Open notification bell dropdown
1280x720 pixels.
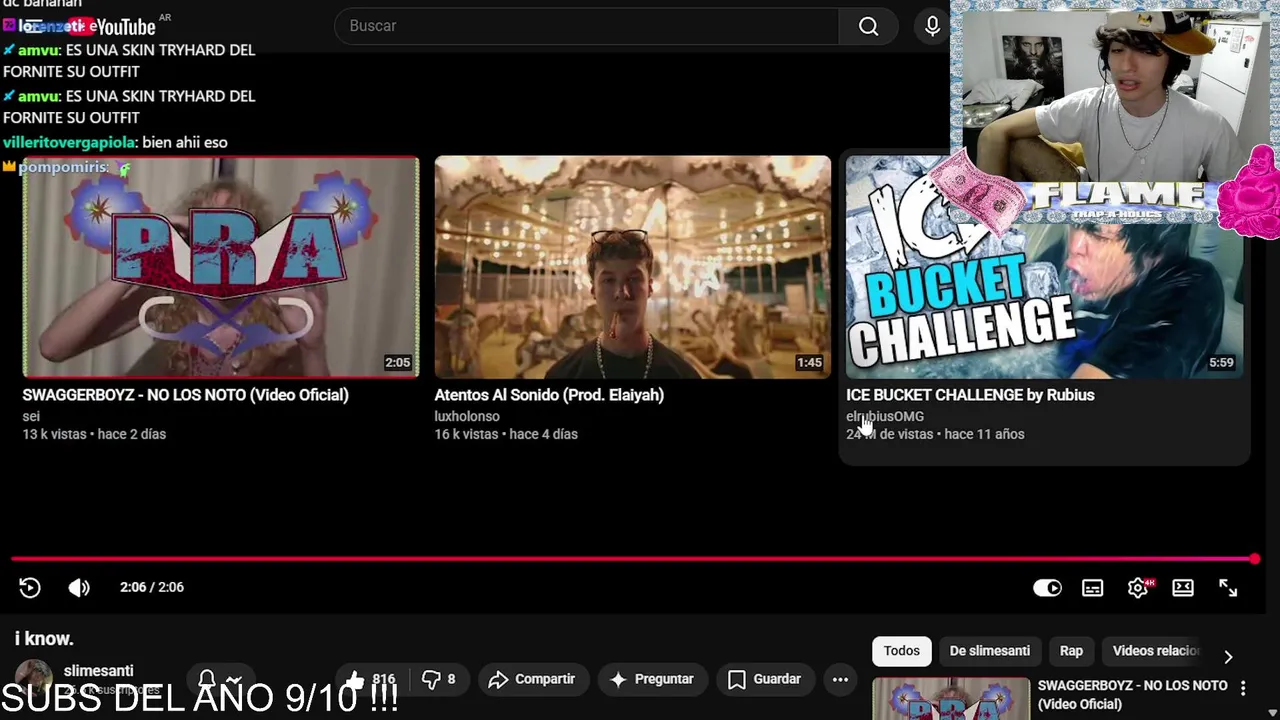(220, 680)
